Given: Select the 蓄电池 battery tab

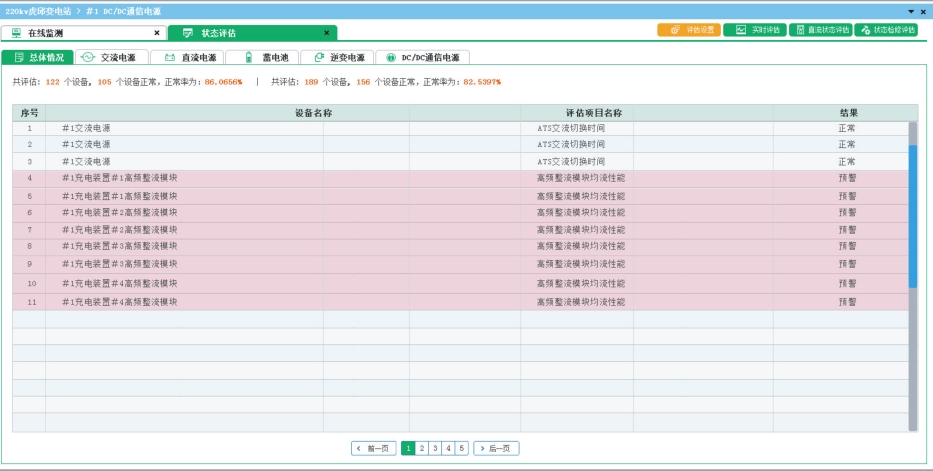Looking at the screenshot, I should 262,58.
